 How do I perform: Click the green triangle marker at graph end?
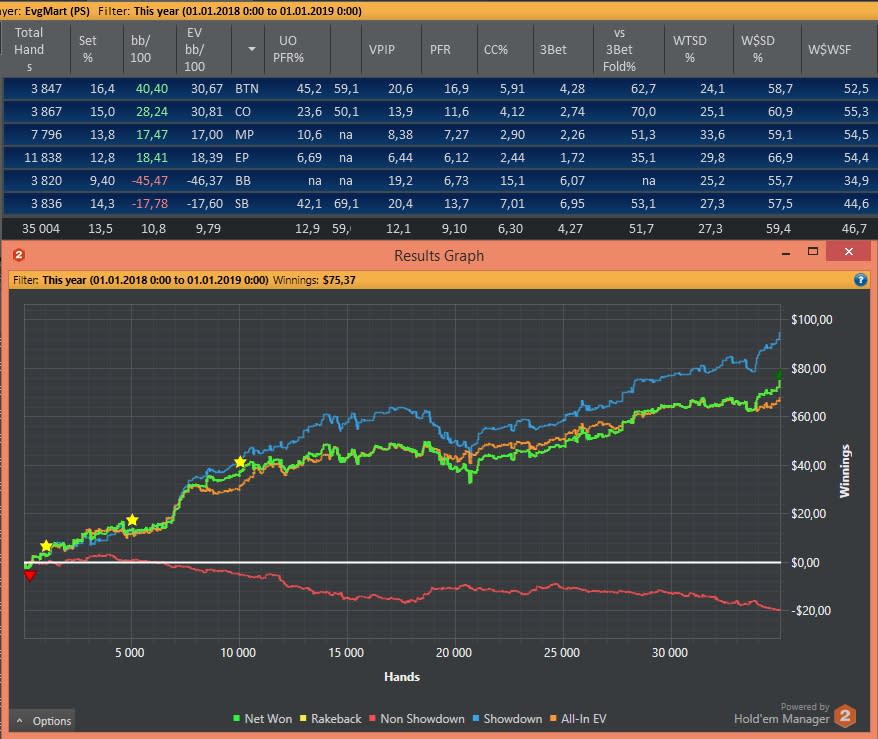(778, 375)
